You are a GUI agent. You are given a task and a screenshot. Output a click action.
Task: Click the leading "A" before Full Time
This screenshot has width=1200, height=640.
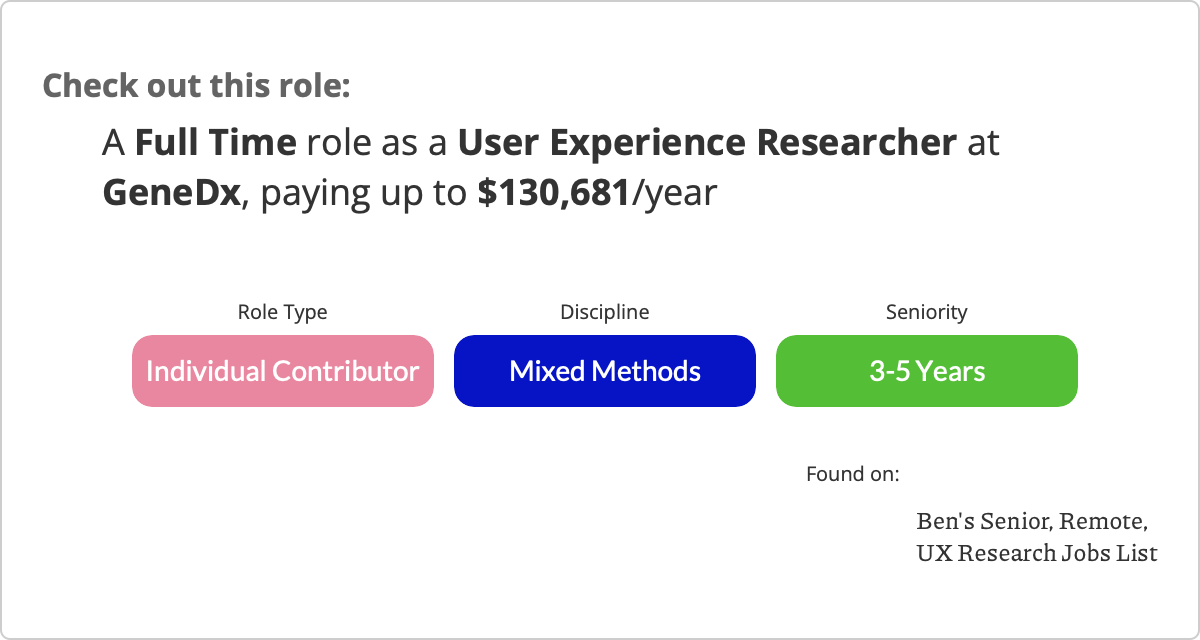point(113,144)
